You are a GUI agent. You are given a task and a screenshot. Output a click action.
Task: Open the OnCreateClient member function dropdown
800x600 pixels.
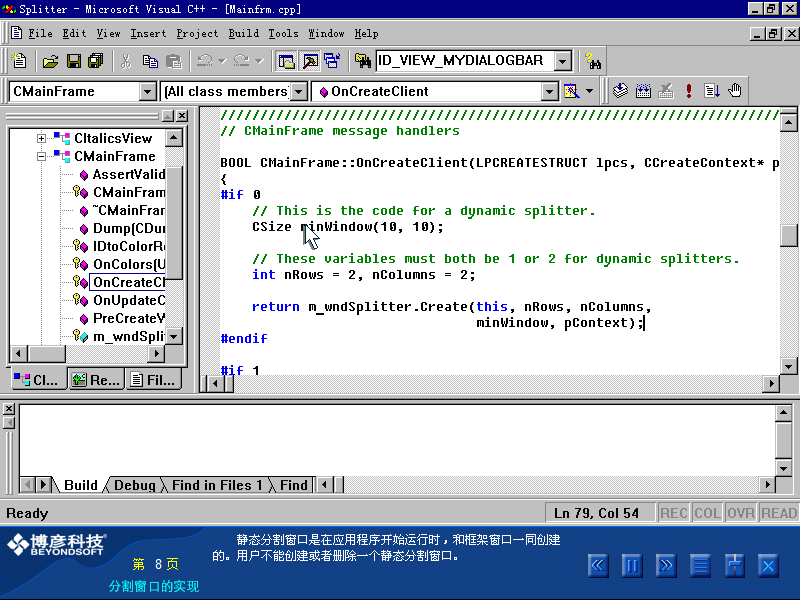pos(549,91)
